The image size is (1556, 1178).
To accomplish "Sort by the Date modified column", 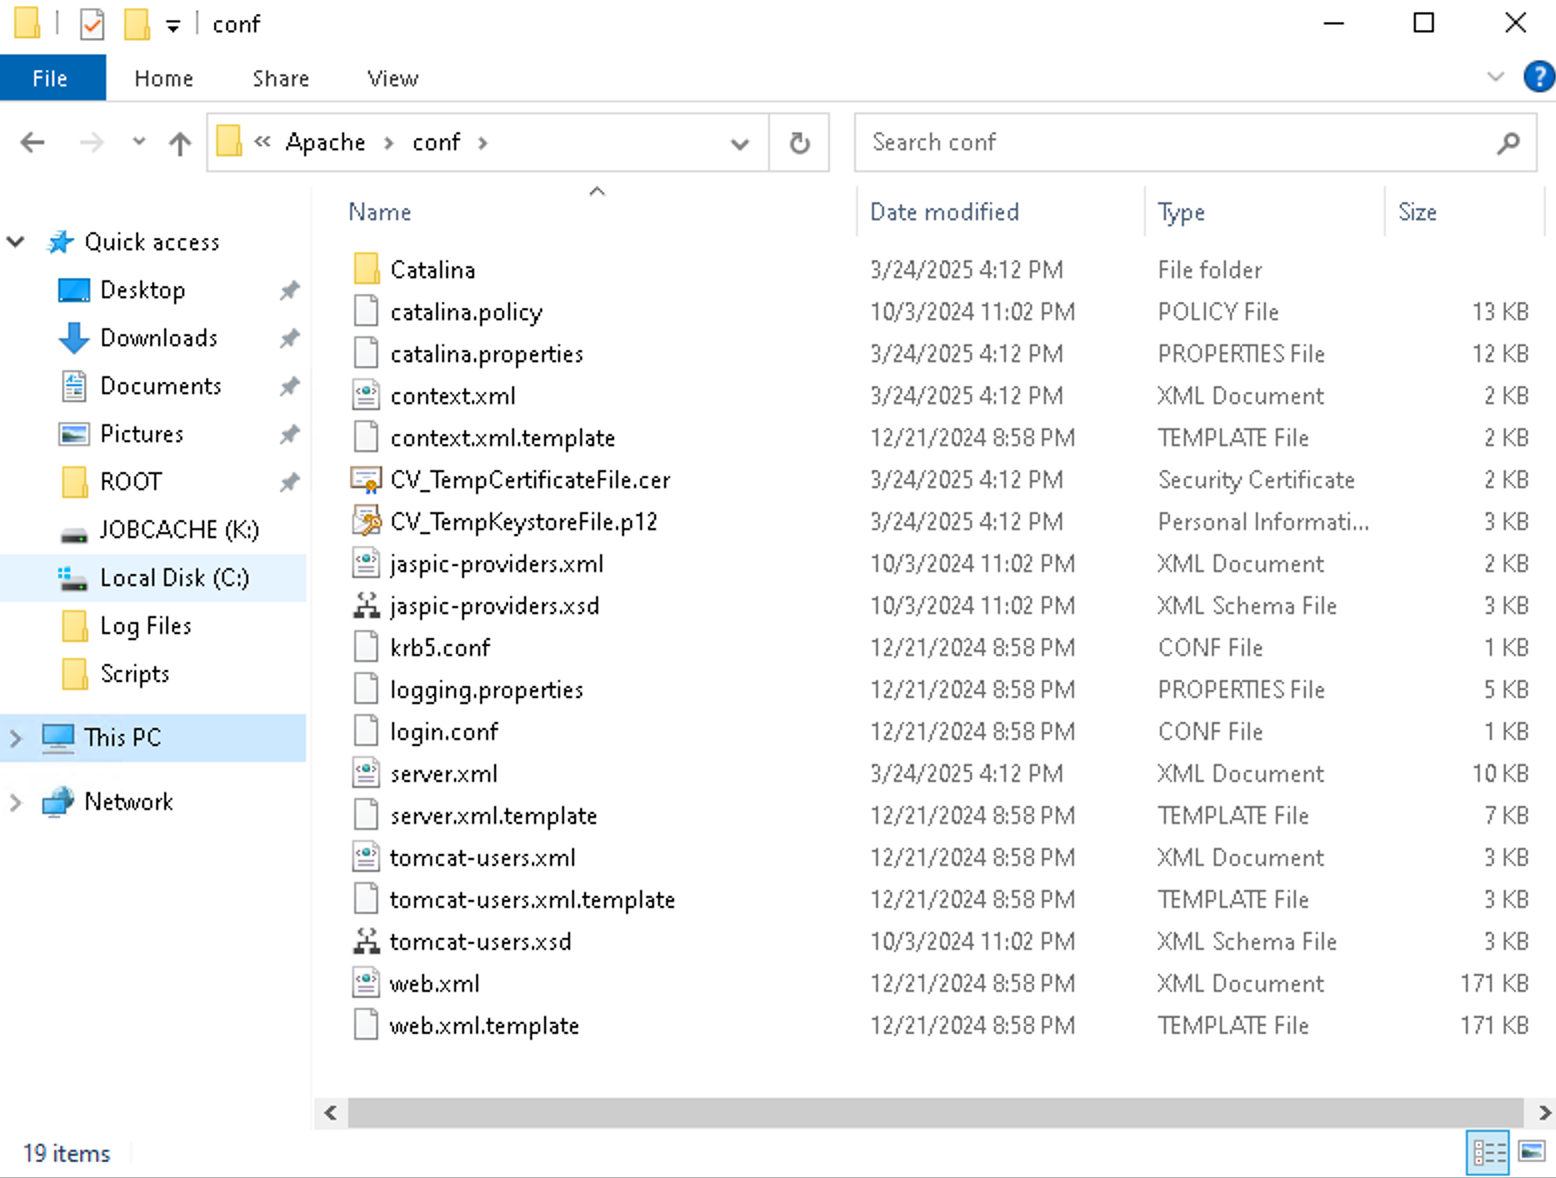I will (945, 212).
